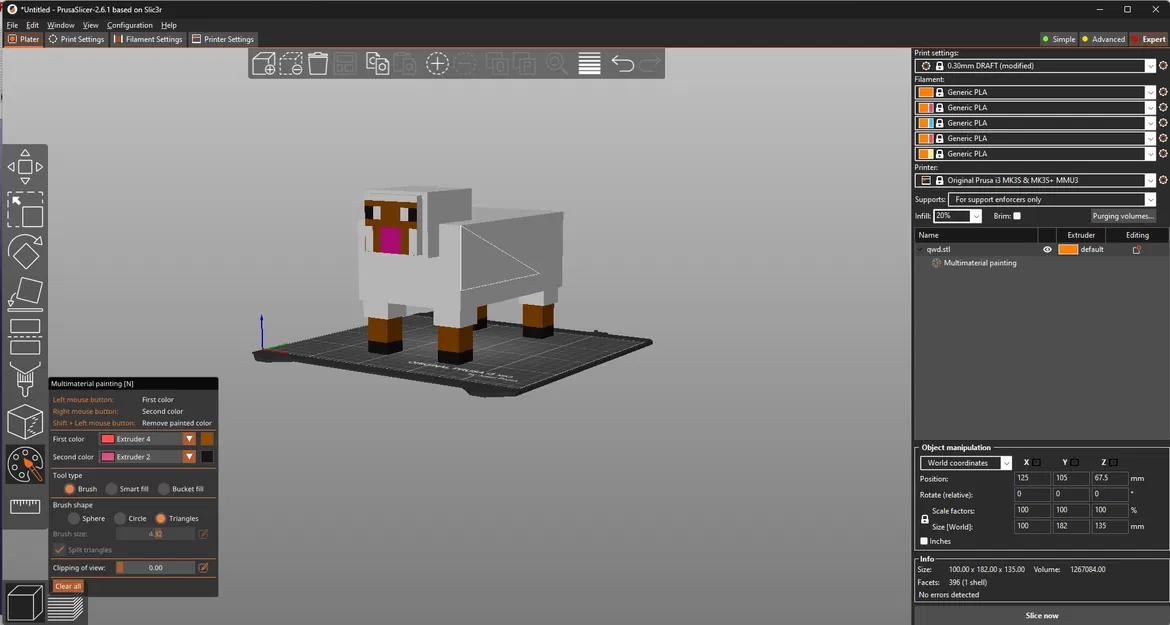The width and height of the screenshot is (1170, 625).
Task: Click the Add object toolbar icon
Action: click(x=263, y=63)
